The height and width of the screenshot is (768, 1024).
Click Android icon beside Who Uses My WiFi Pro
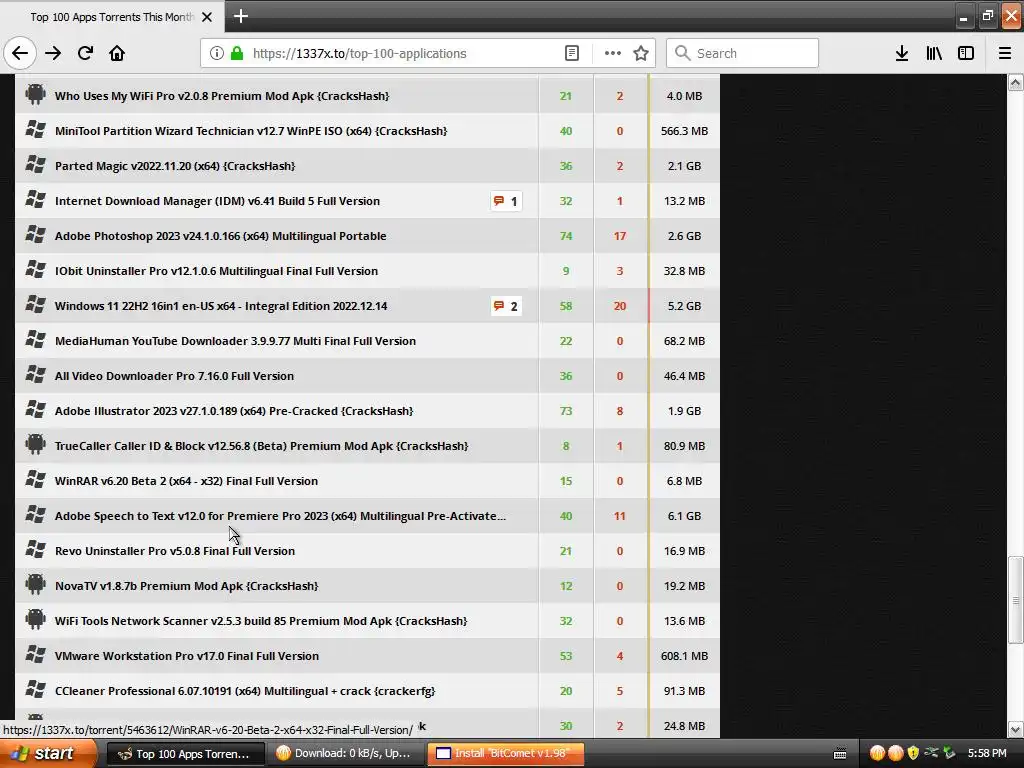click(35, 95)
